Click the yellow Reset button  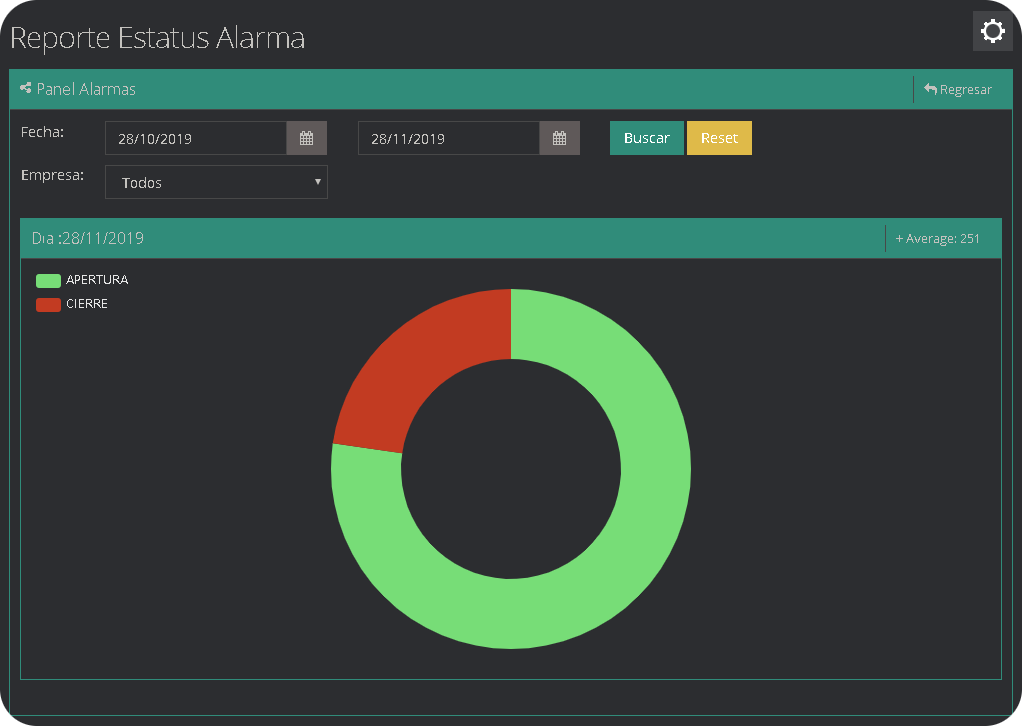click(719, 137)
